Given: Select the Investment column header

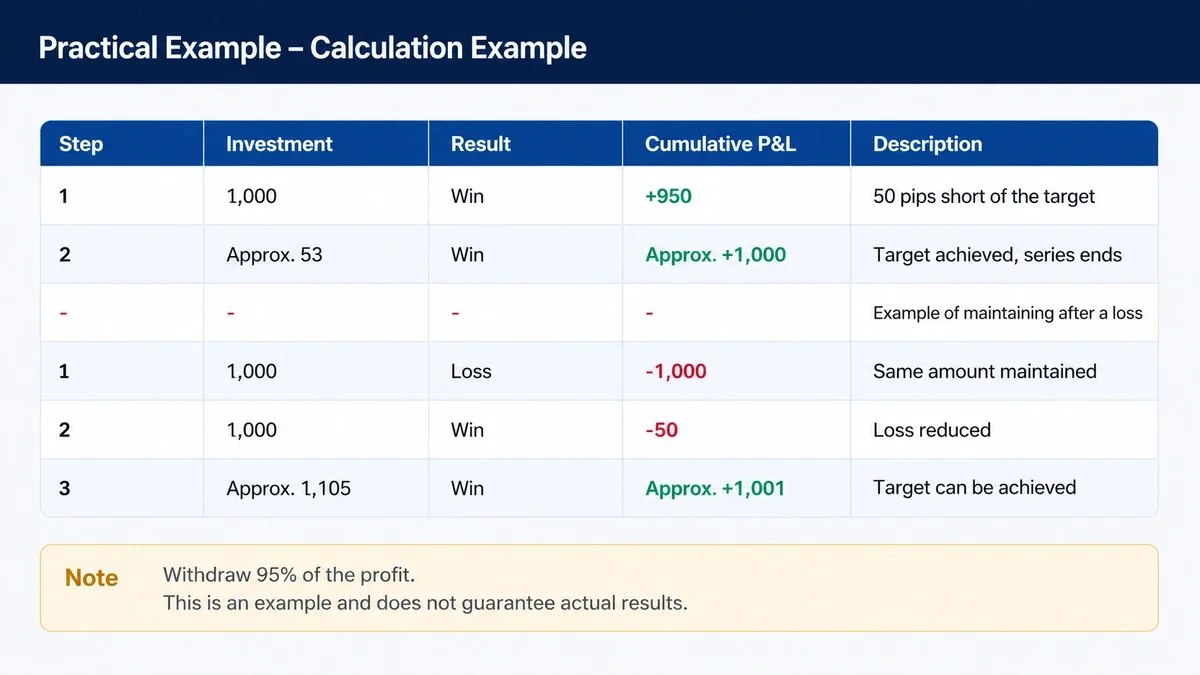Looking at the screenshot, I should (279, 144).
